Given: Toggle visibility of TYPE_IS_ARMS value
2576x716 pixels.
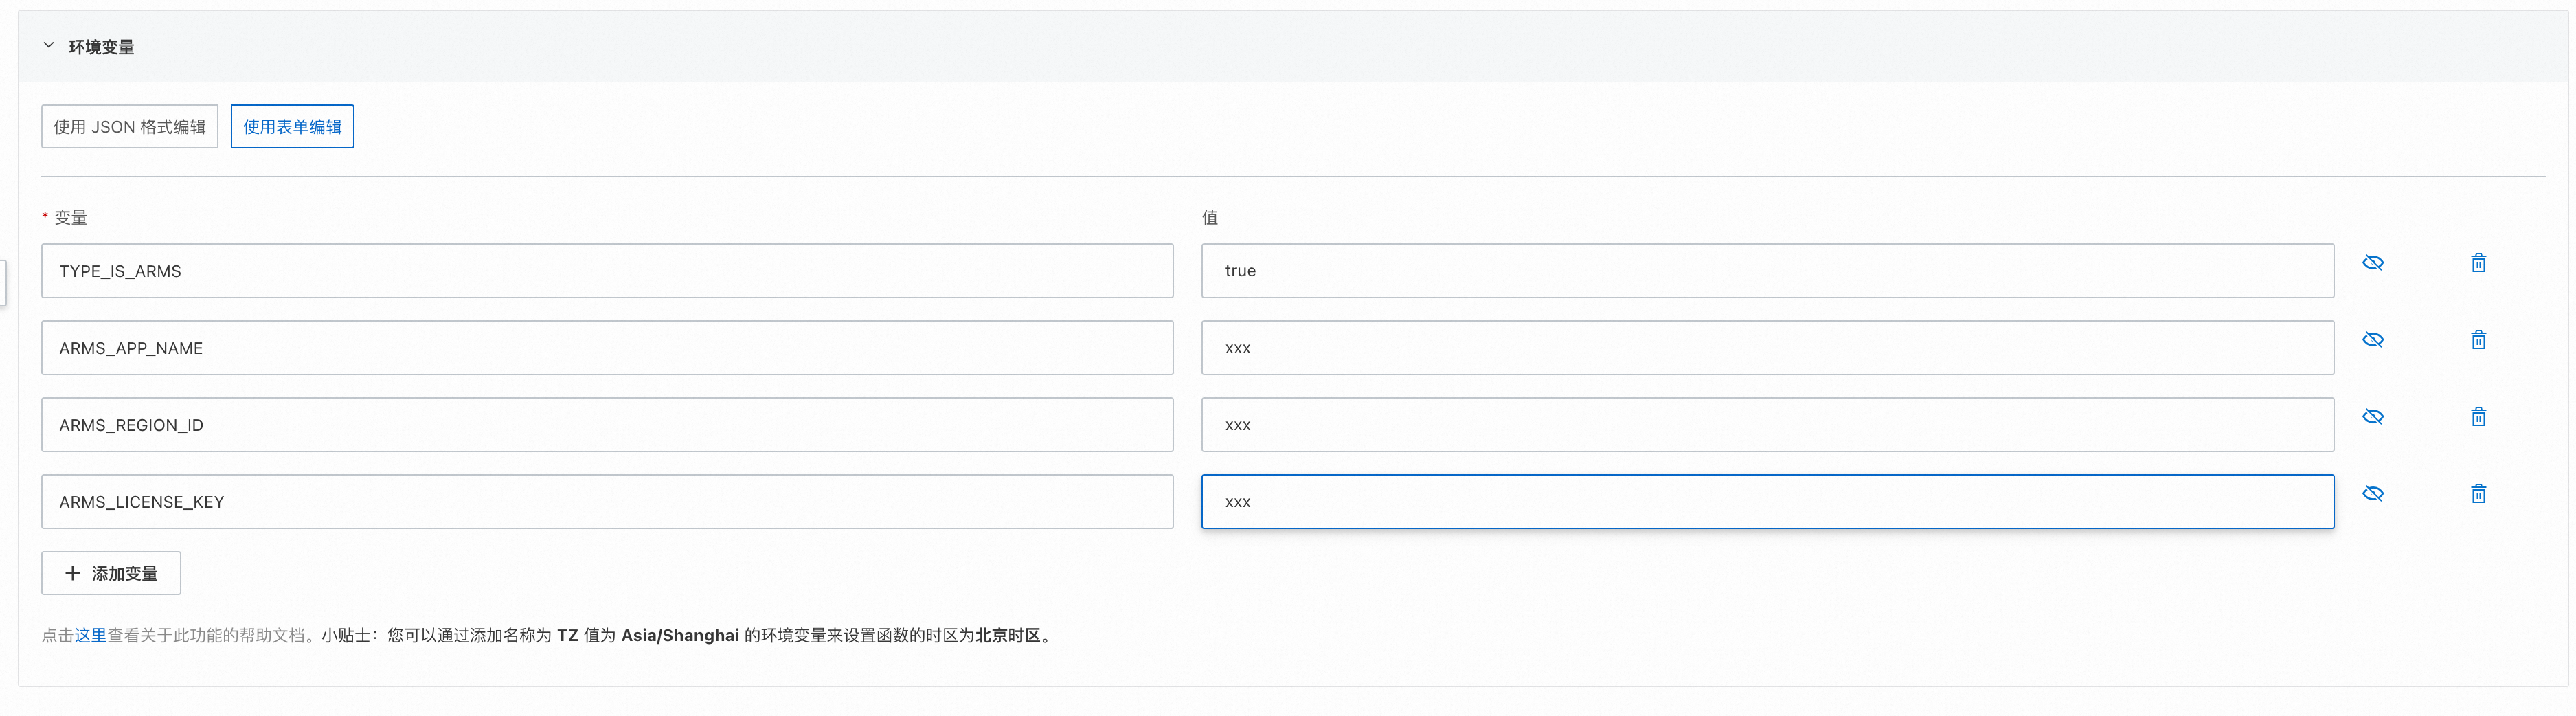Looking at the screenshot, I should [x=2373, y=263].
